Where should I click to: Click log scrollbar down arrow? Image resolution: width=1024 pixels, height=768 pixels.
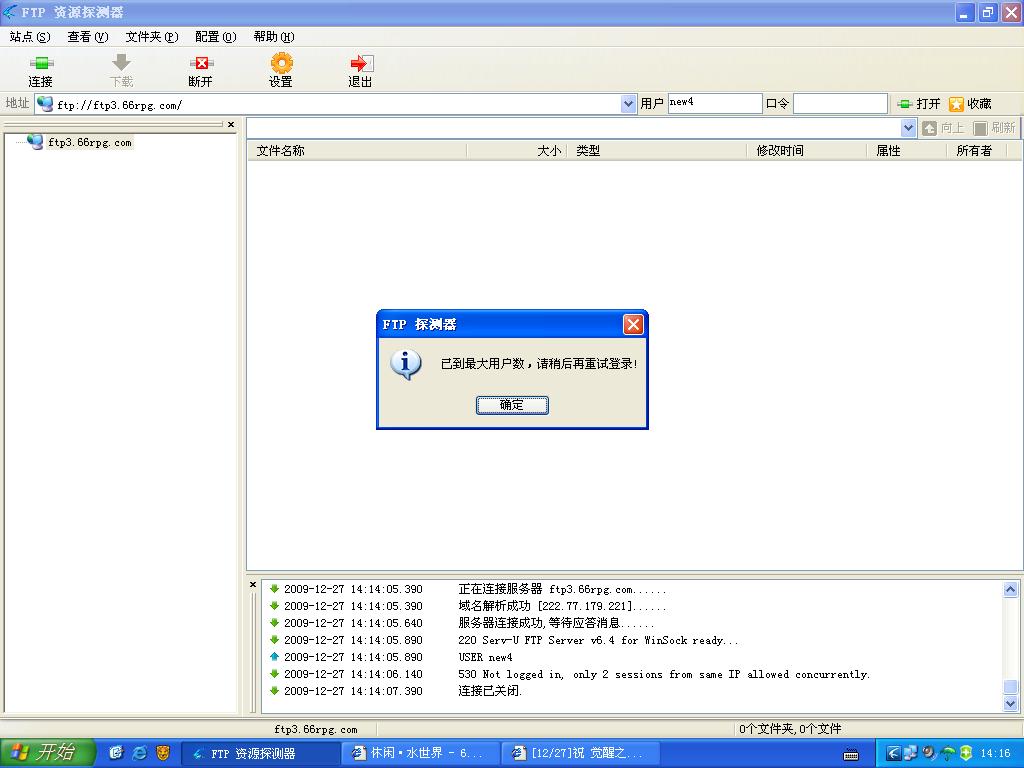(1010, 704)
